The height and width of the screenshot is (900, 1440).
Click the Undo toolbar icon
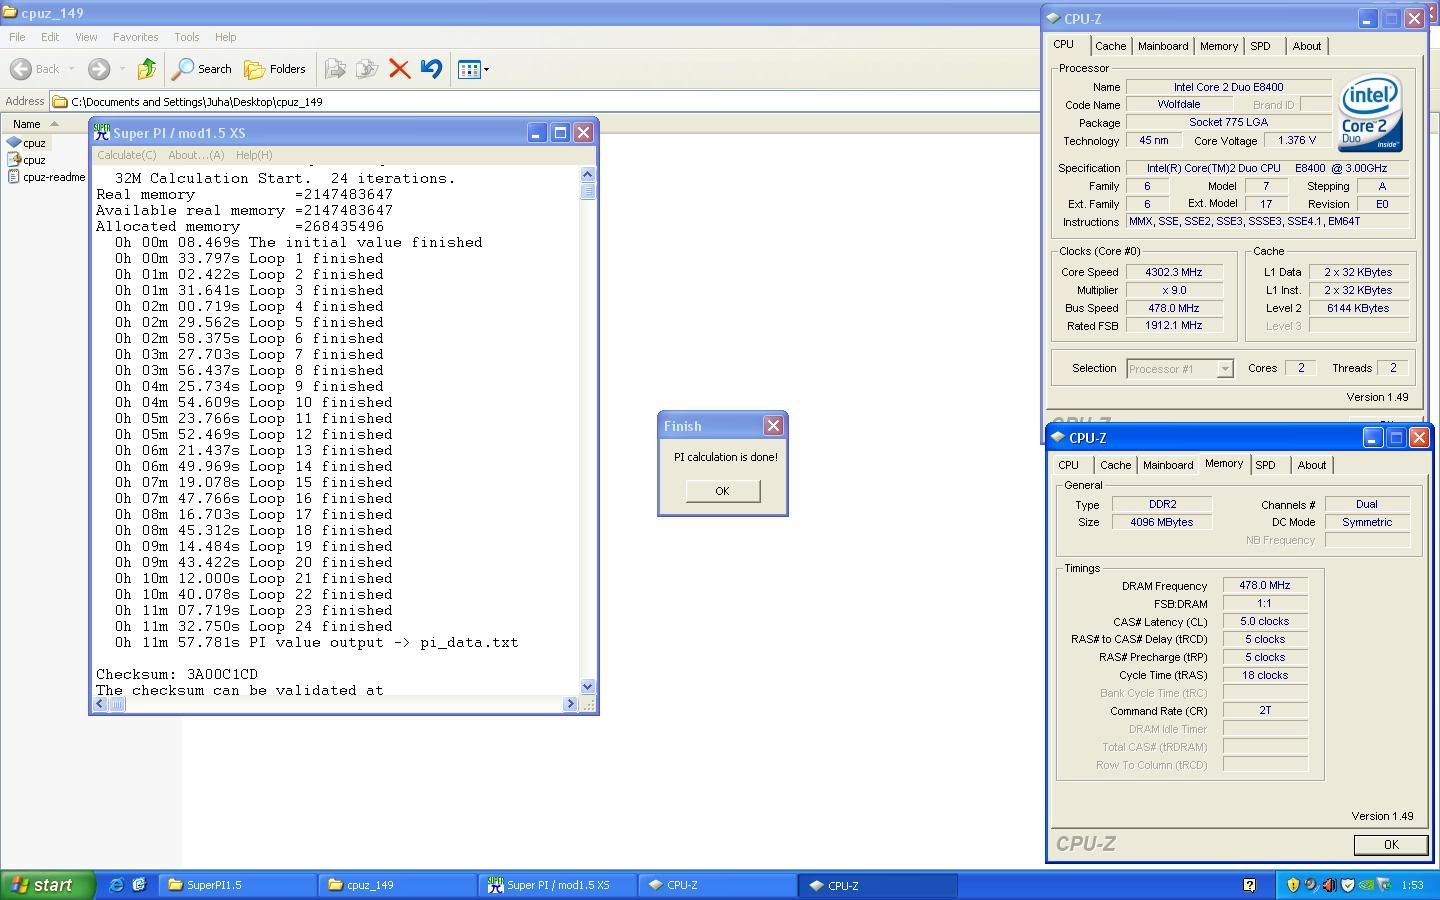tap(431, 69)
